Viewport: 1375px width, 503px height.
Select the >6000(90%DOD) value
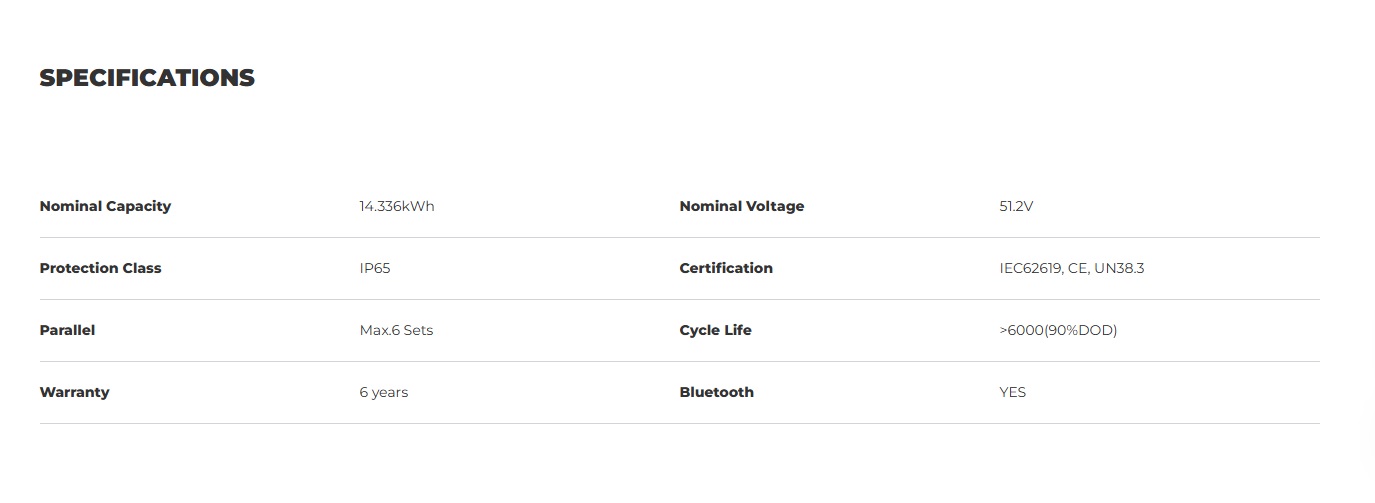click(1058, 330)
